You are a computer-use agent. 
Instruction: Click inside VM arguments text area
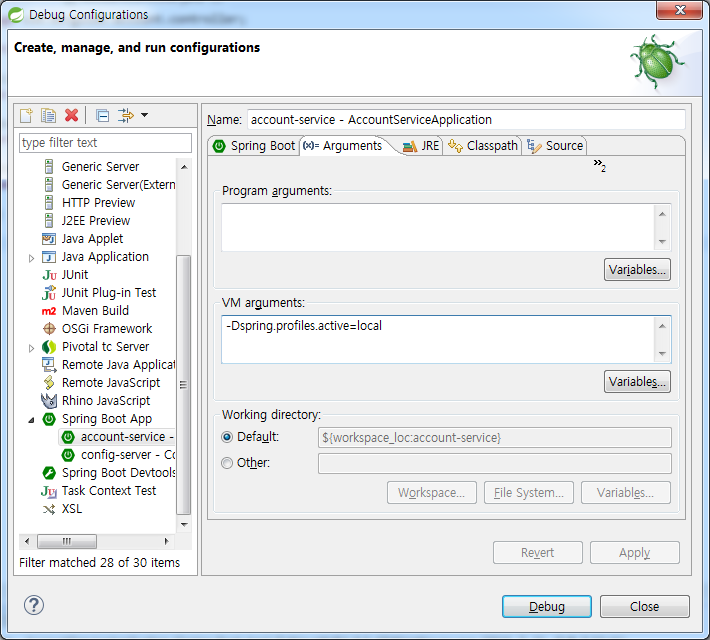(438, 339)
